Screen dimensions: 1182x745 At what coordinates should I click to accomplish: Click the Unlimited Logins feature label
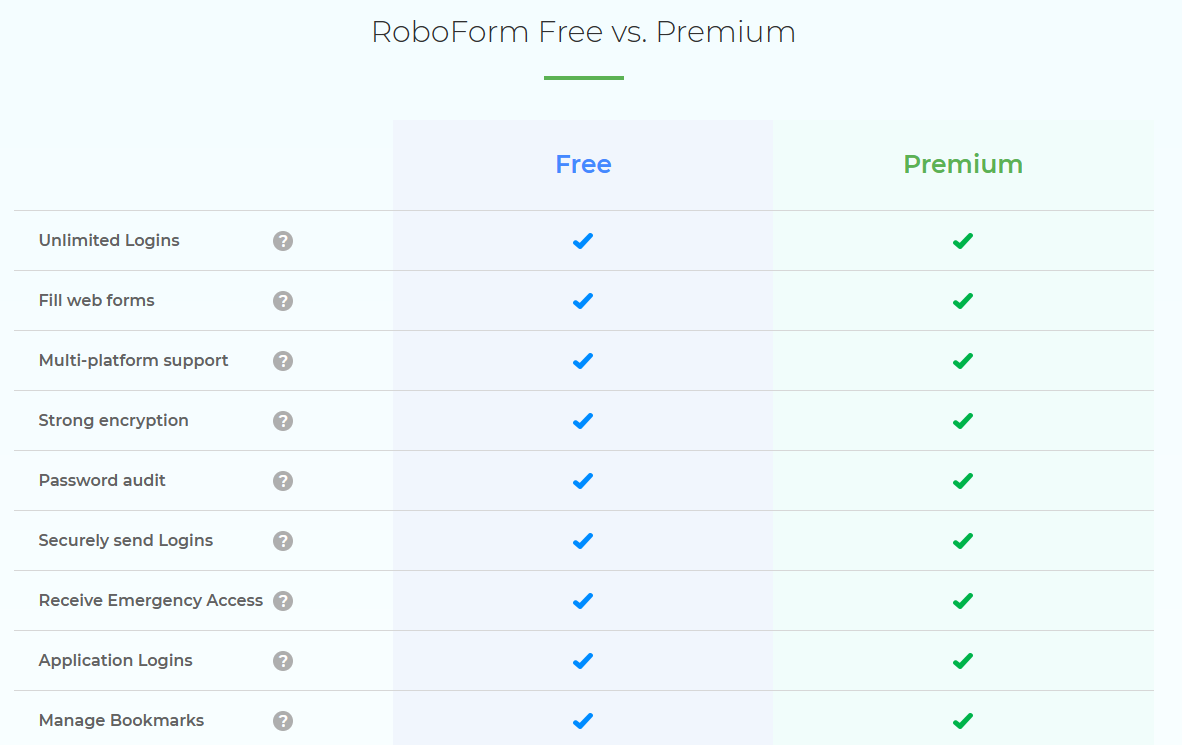pyautogui.click(x=109, y=241)
